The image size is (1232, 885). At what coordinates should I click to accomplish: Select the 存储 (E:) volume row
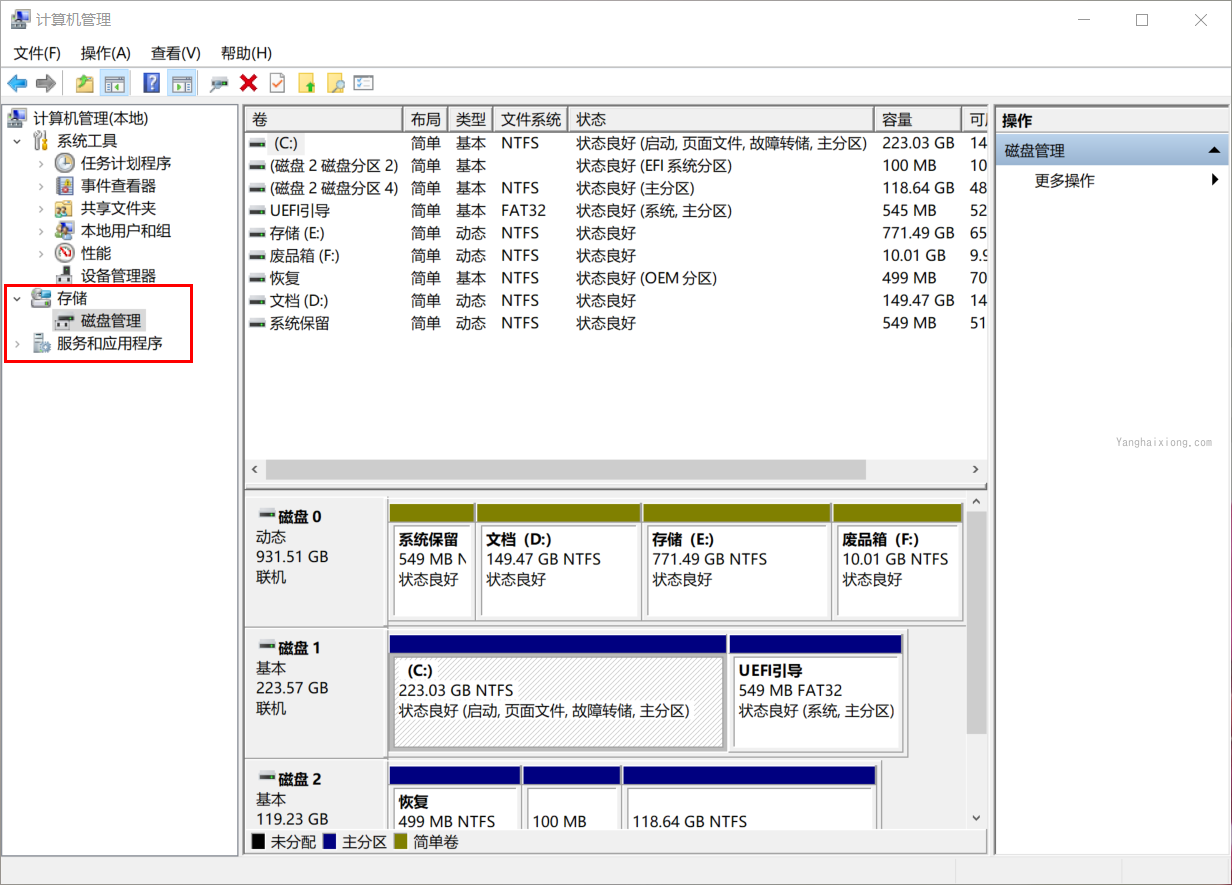click(617, 233)
